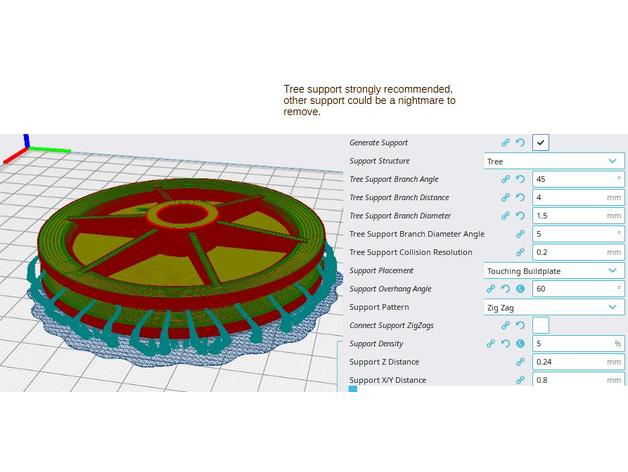Expand Support Placement dropdown
This screenshot has width=628, height=472.
[x=553, y=270]
